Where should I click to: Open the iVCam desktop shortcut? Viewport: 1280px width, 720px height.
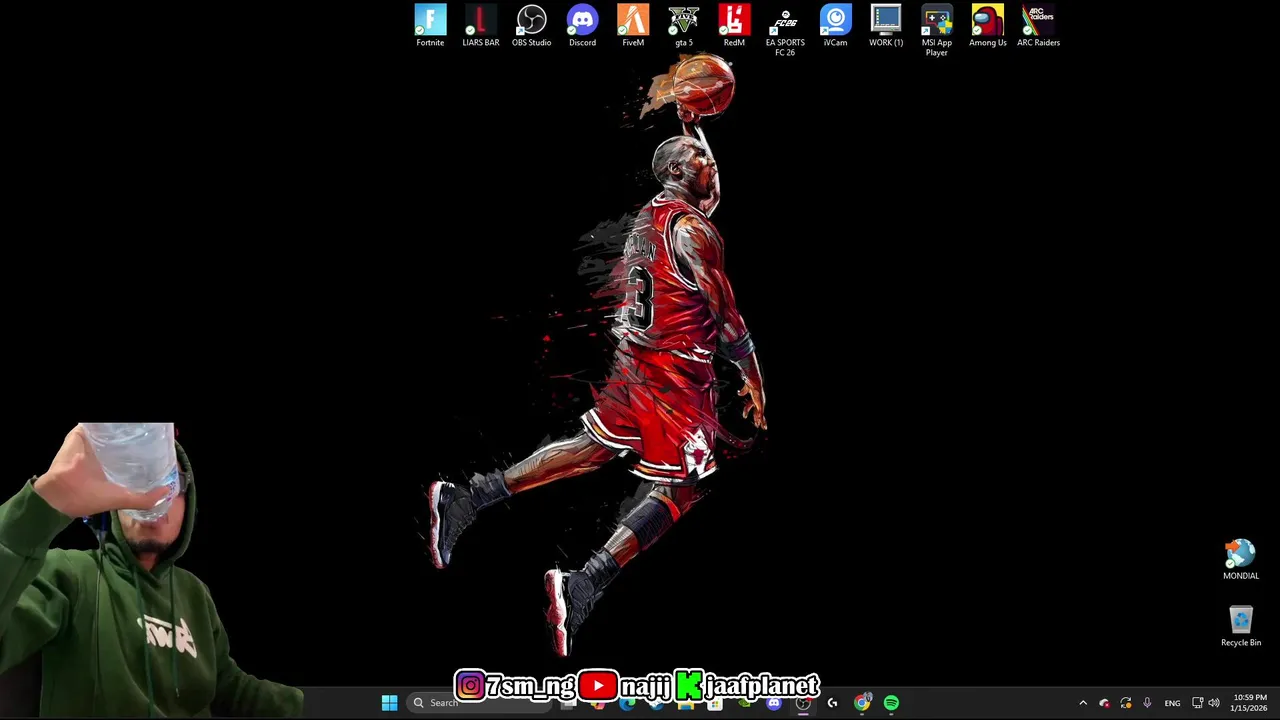(x=835, y=26)
